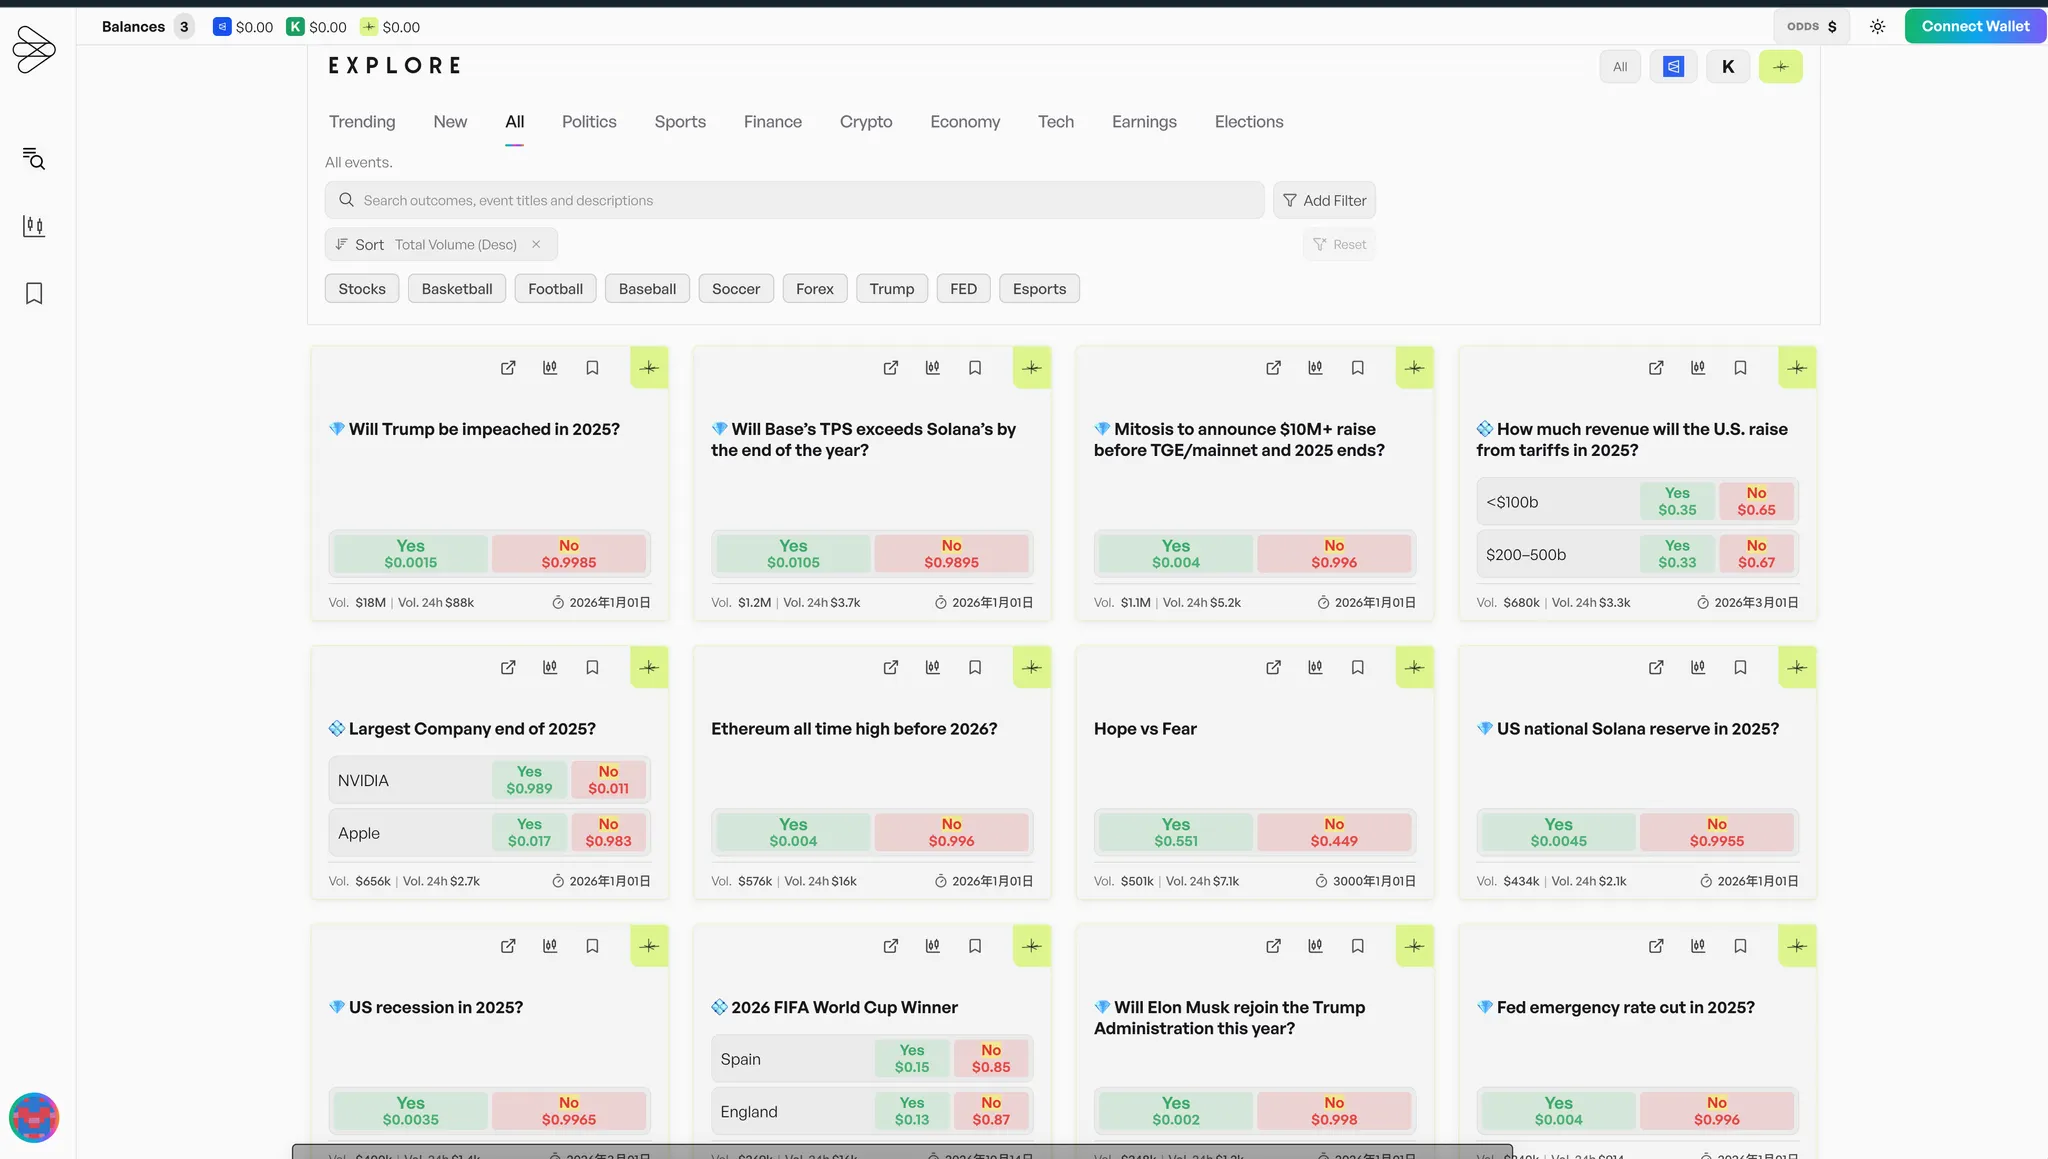Select the All exchanges filter toggle
The width and height of the screenshot is (2048, 1159).
(1620, 67)
